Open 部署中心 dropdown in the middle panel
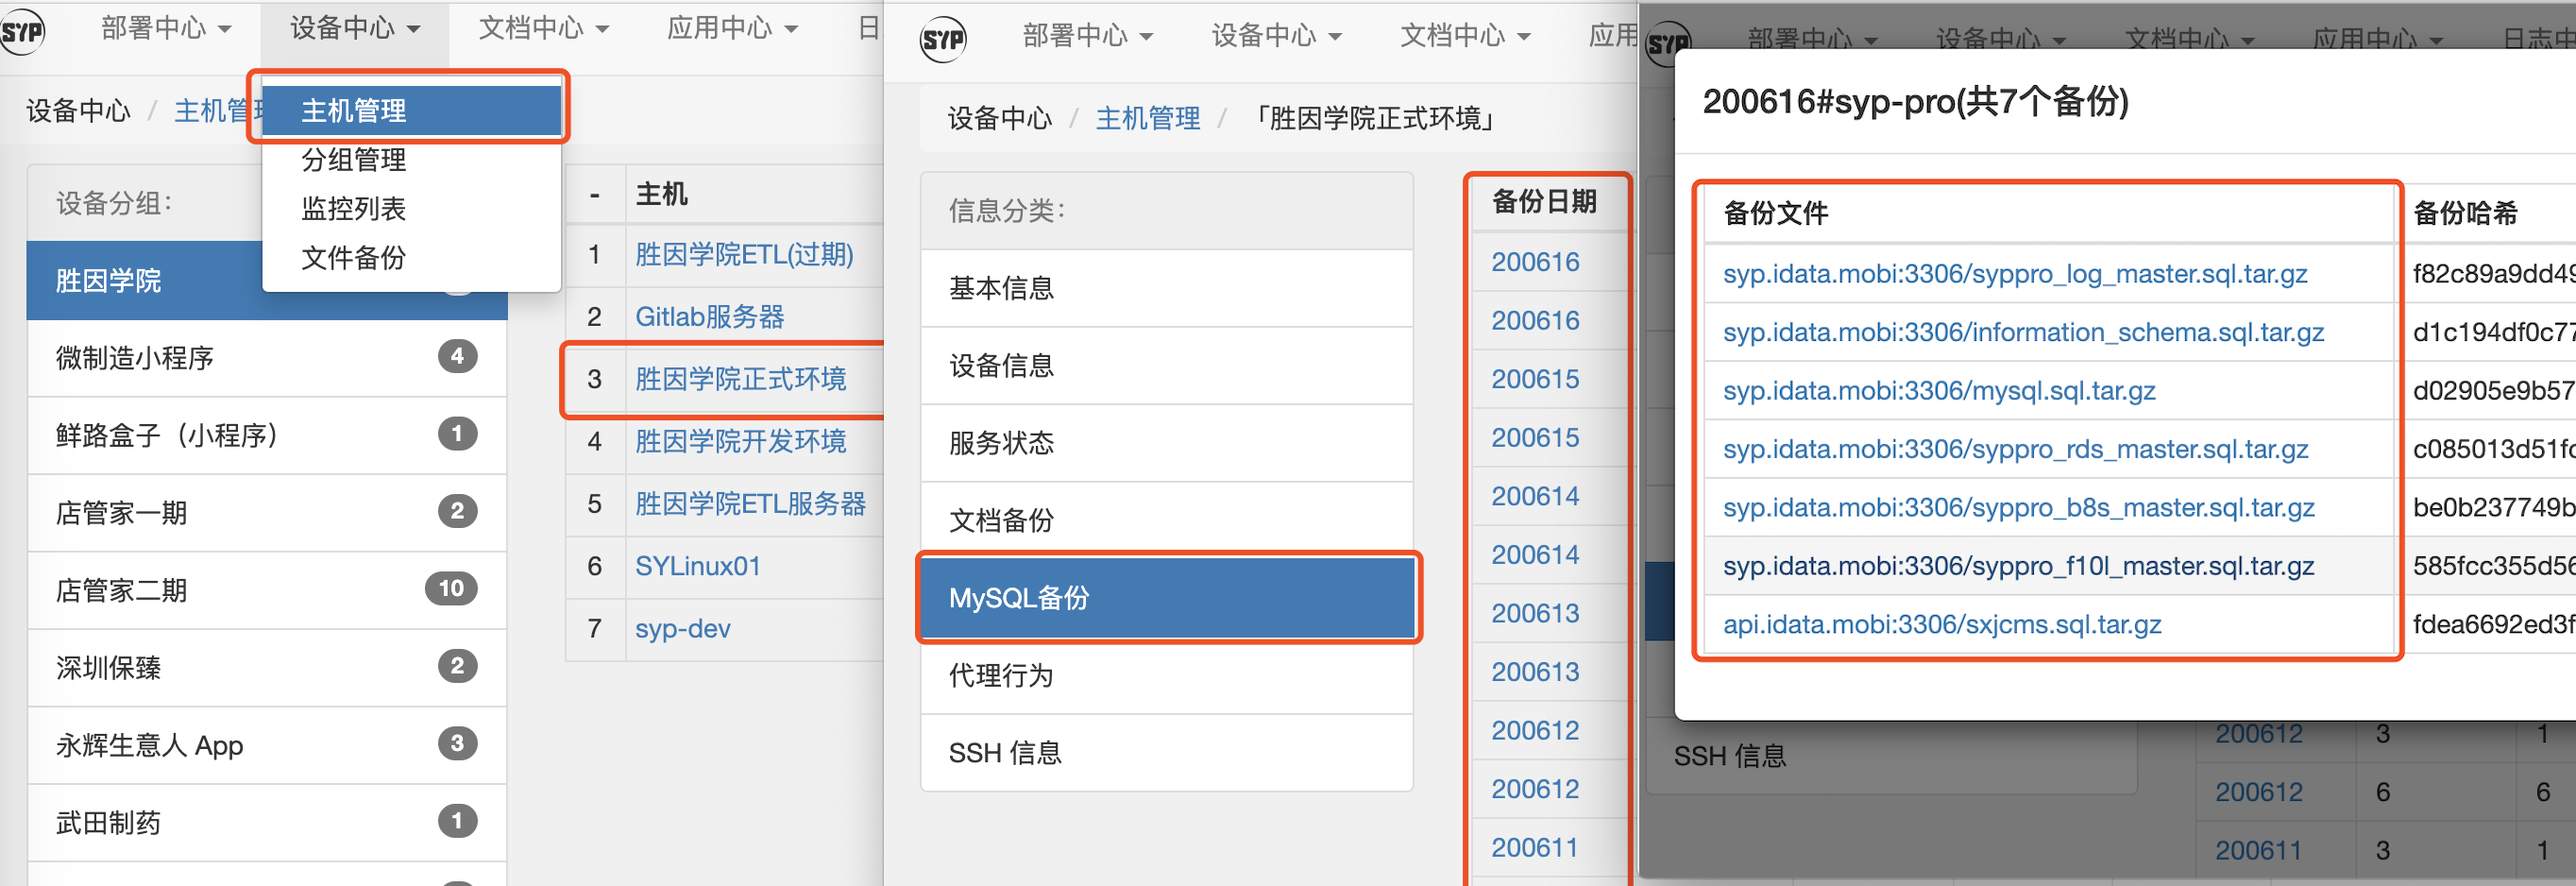The width and height of the screenshot is (2576, 886). coord(1088,36)
